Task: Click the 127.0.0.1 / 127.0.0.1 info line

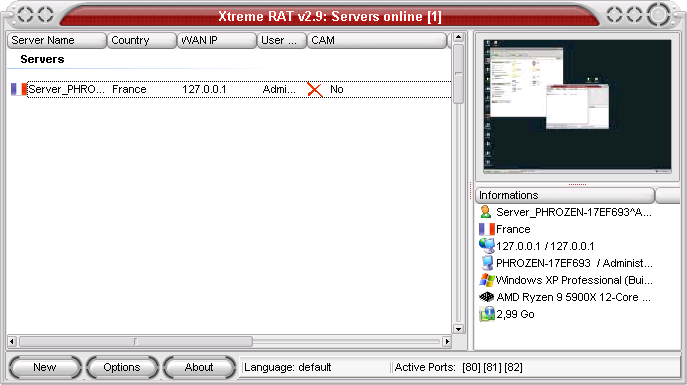Action: point(545,246)
